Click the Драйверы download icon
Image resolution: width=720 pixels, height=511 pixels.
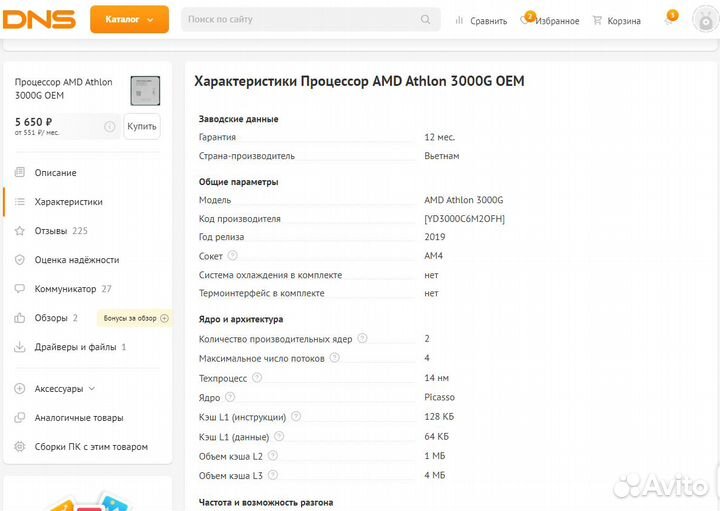pyautogui.click(x=20, y=347)
